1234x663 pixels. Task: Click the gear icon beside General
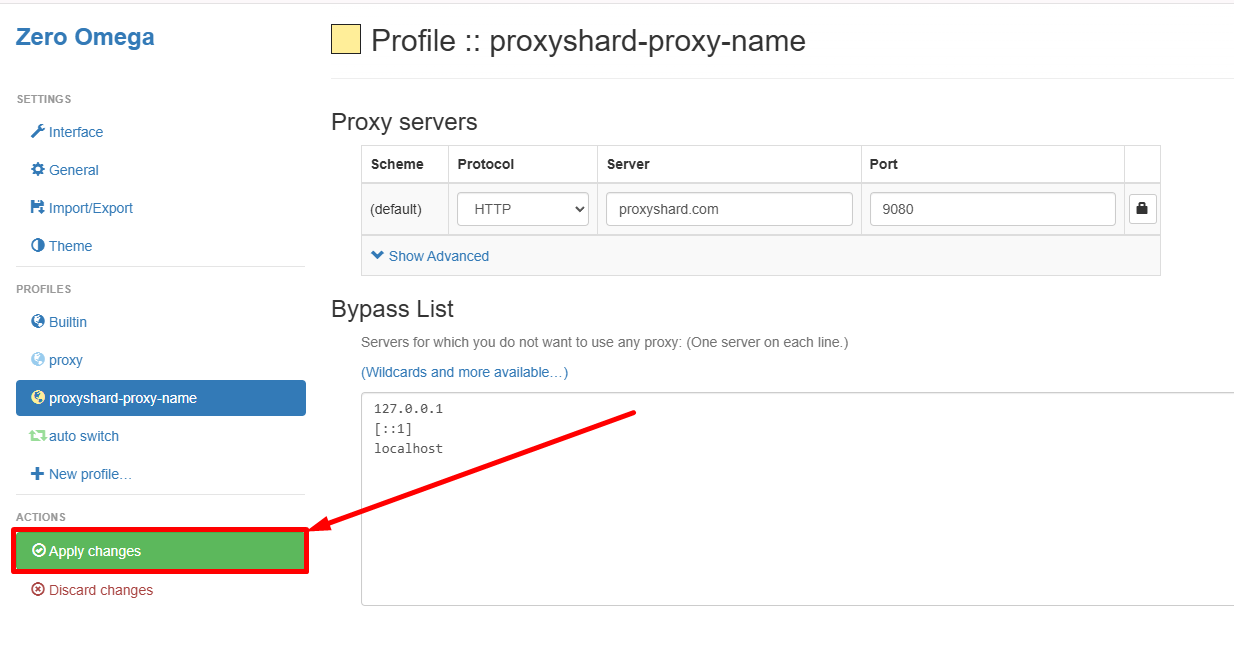[38, 170]
